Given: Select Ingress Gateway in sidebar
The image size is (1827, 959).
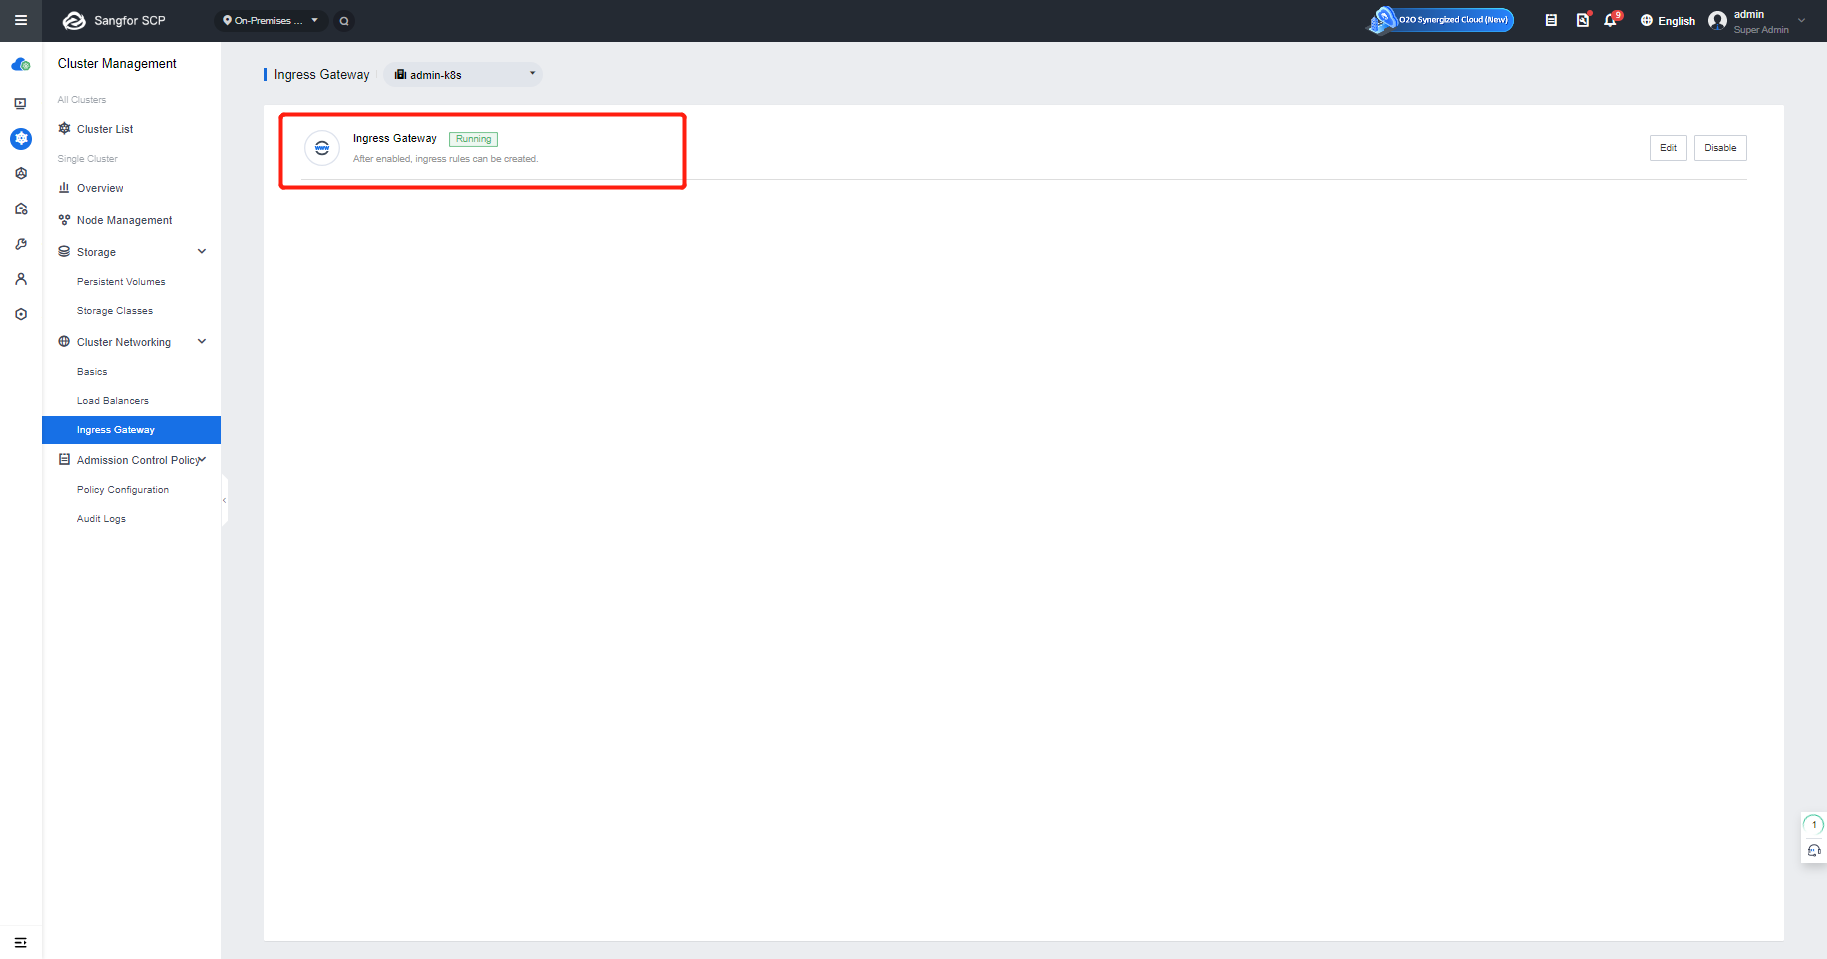Looking at the screenshot, I should (x=131, y=430).
